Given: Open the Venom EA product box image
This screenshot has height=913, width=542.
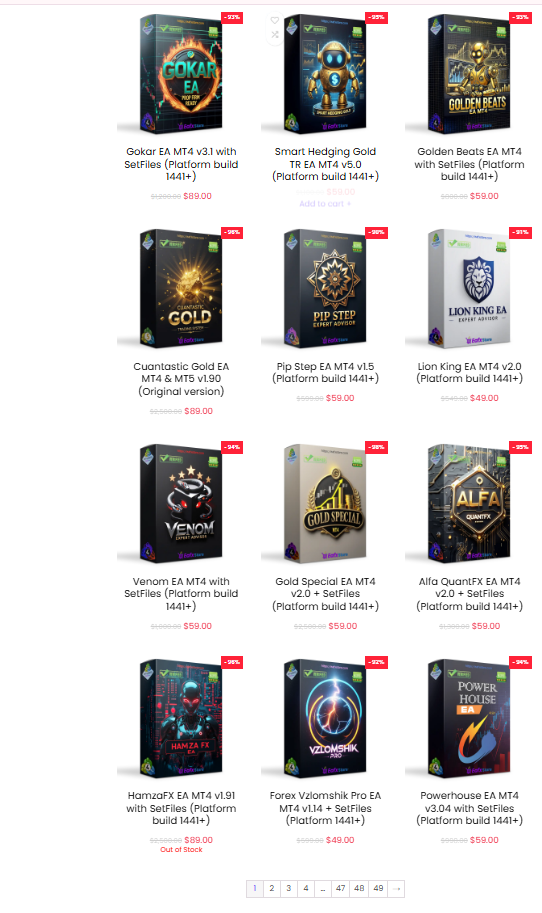Looking at the screenshot, I should 181,504.
